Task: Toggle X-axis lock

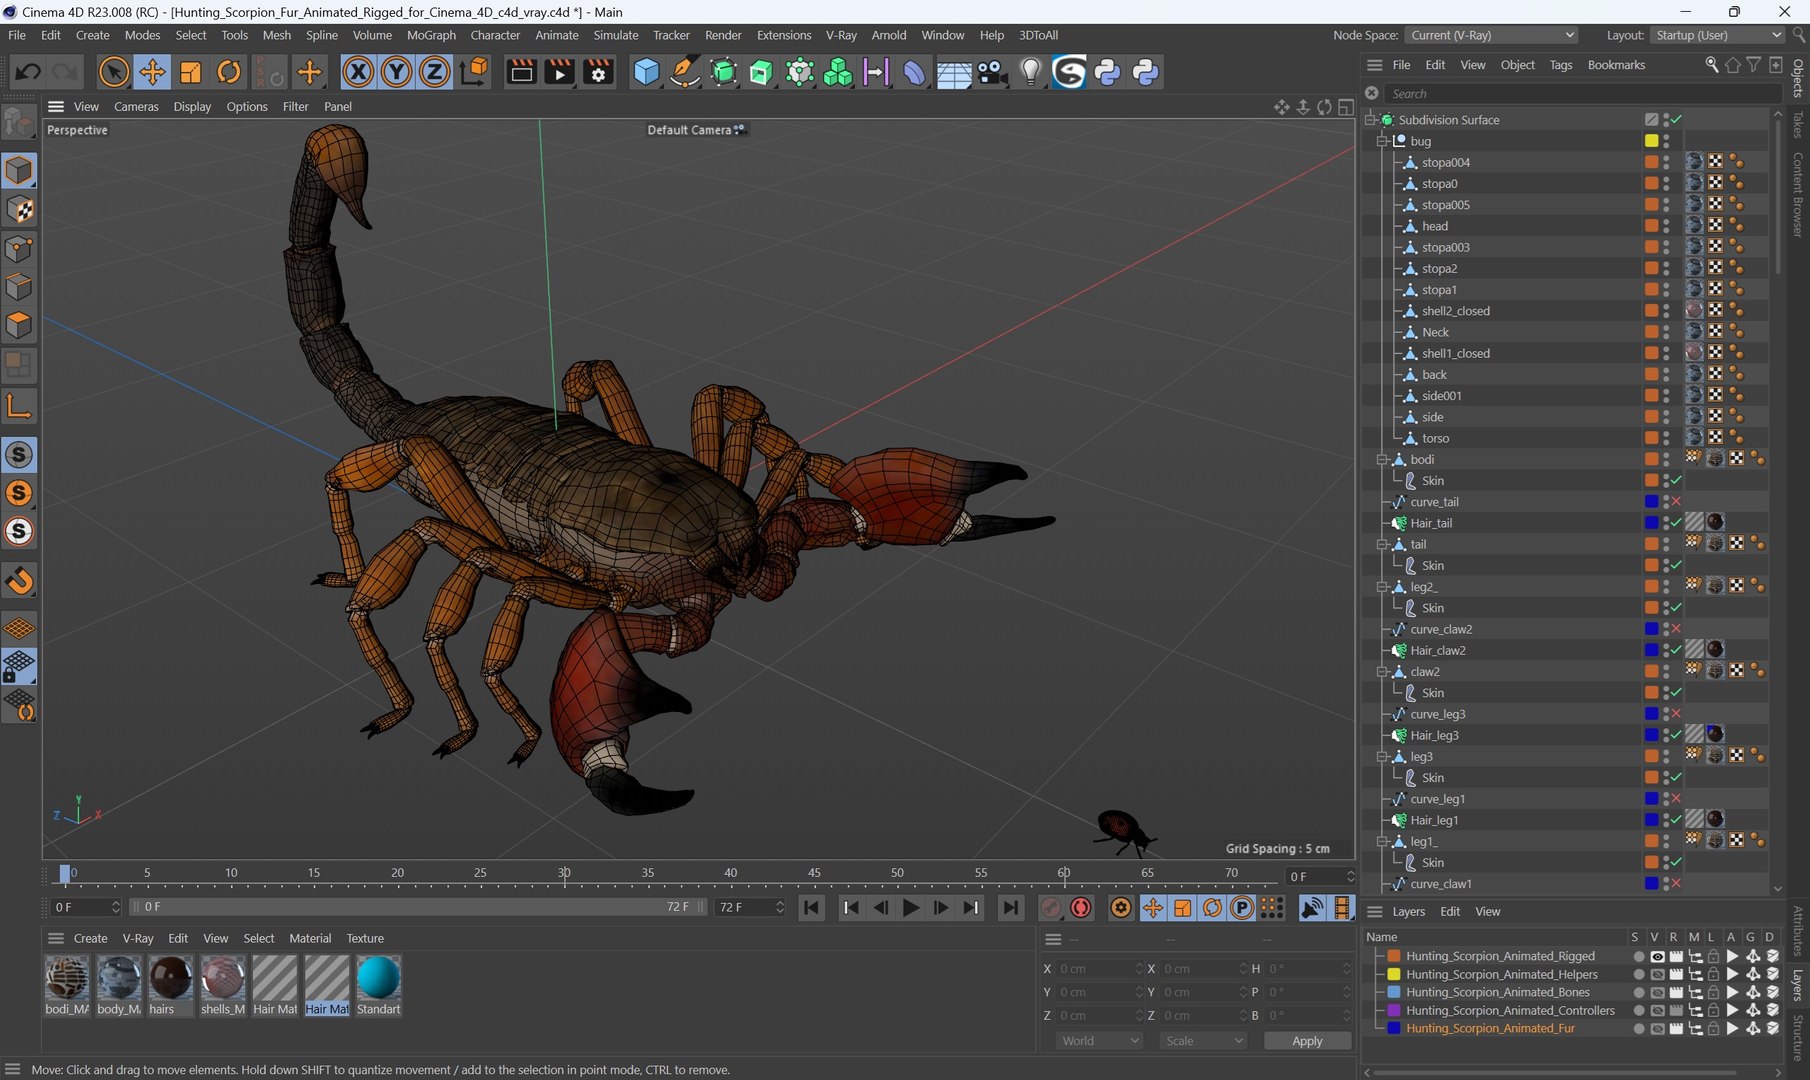Action: click(x=358, y=72)
